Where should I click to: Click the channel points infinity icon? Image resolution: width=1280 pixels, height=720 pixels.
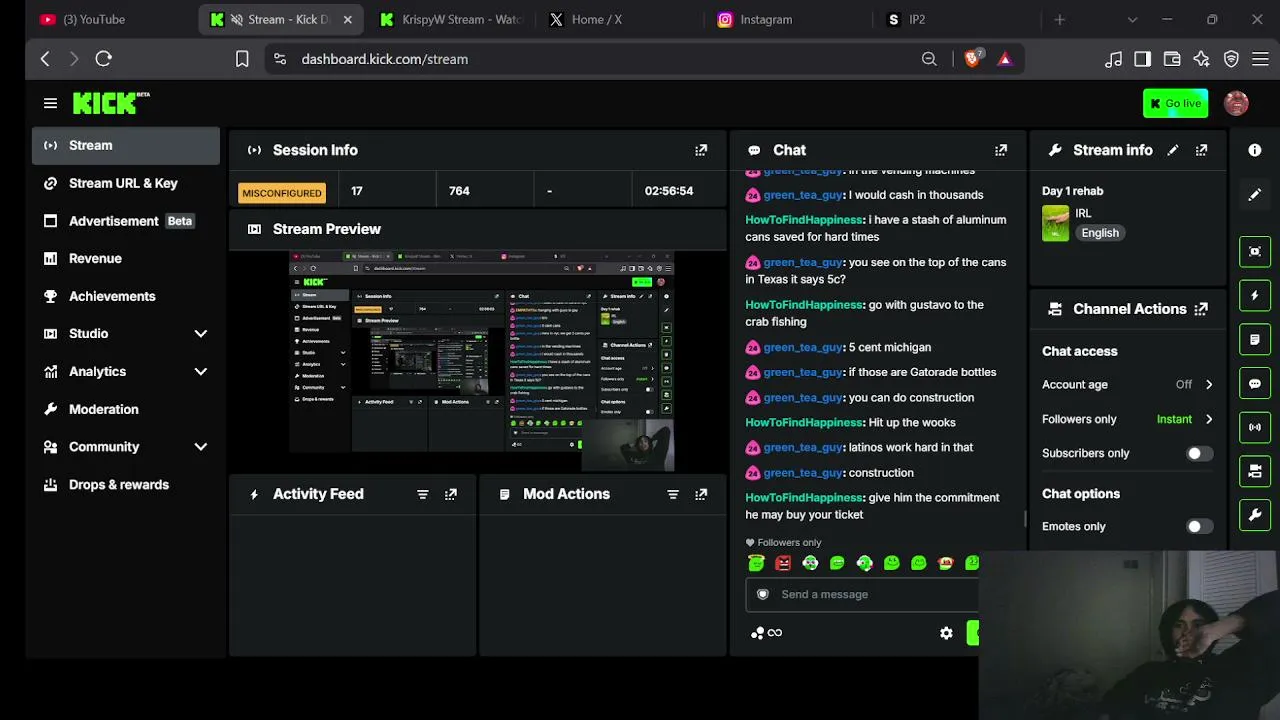coord(766,633)
